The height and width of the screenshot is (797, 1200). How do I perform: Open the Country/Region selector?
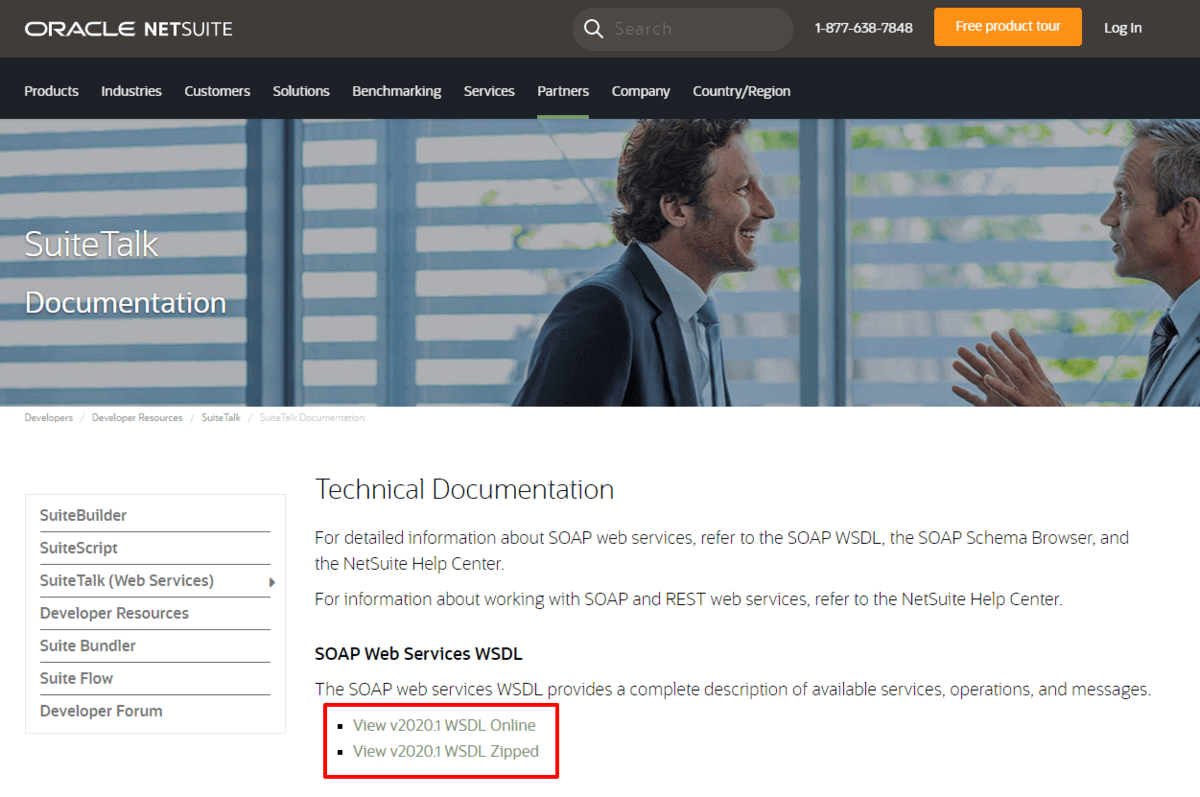[x=741, y=91]
